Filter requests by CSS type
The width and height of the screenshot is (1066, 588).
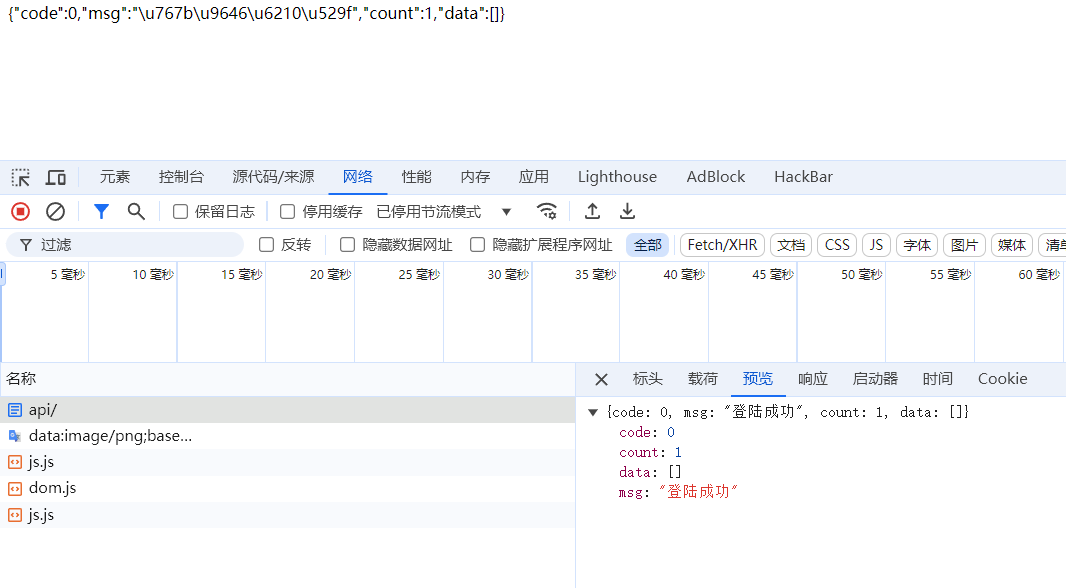pyautogui.click(x=837, y=245)
